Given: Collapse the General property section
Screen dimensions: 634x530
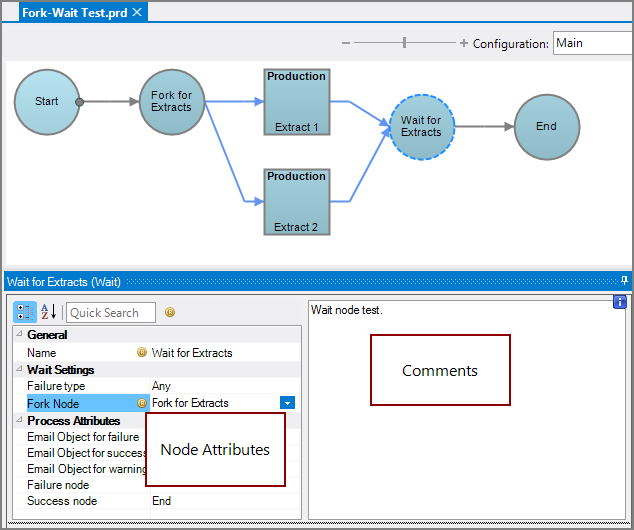Looking at the screenshot, I should pyautogui.click(x=19, y=336).
